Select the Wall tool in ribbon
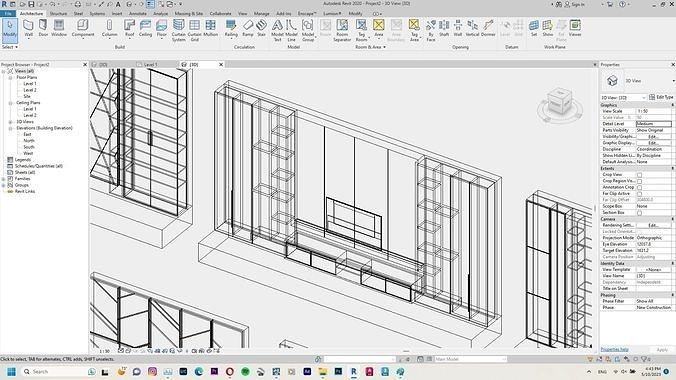 tap(28, 28)
